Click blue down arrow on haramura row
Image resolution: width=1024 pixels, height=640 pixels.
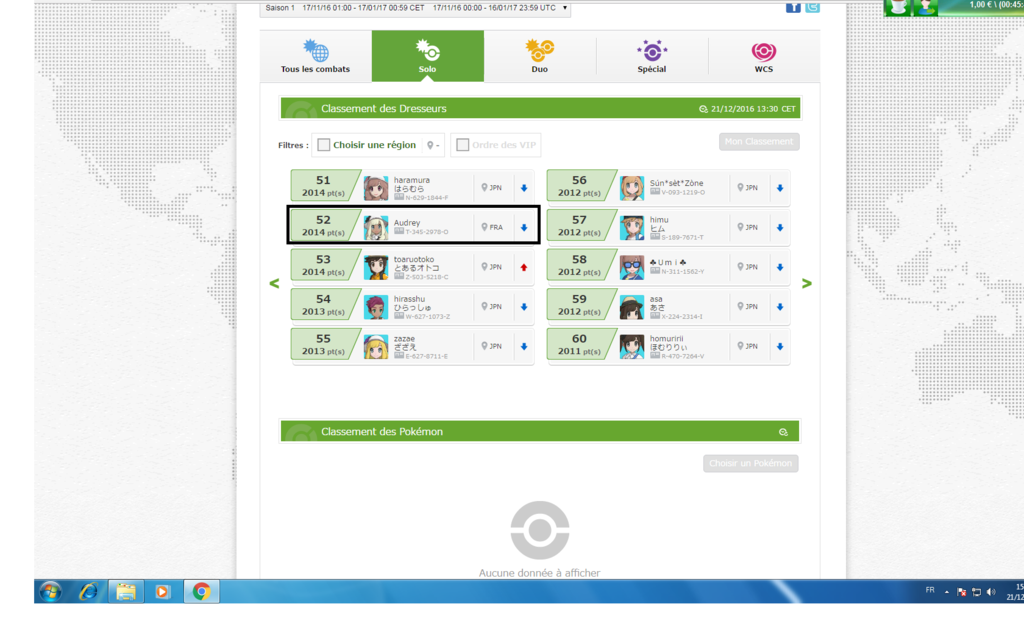524,188
